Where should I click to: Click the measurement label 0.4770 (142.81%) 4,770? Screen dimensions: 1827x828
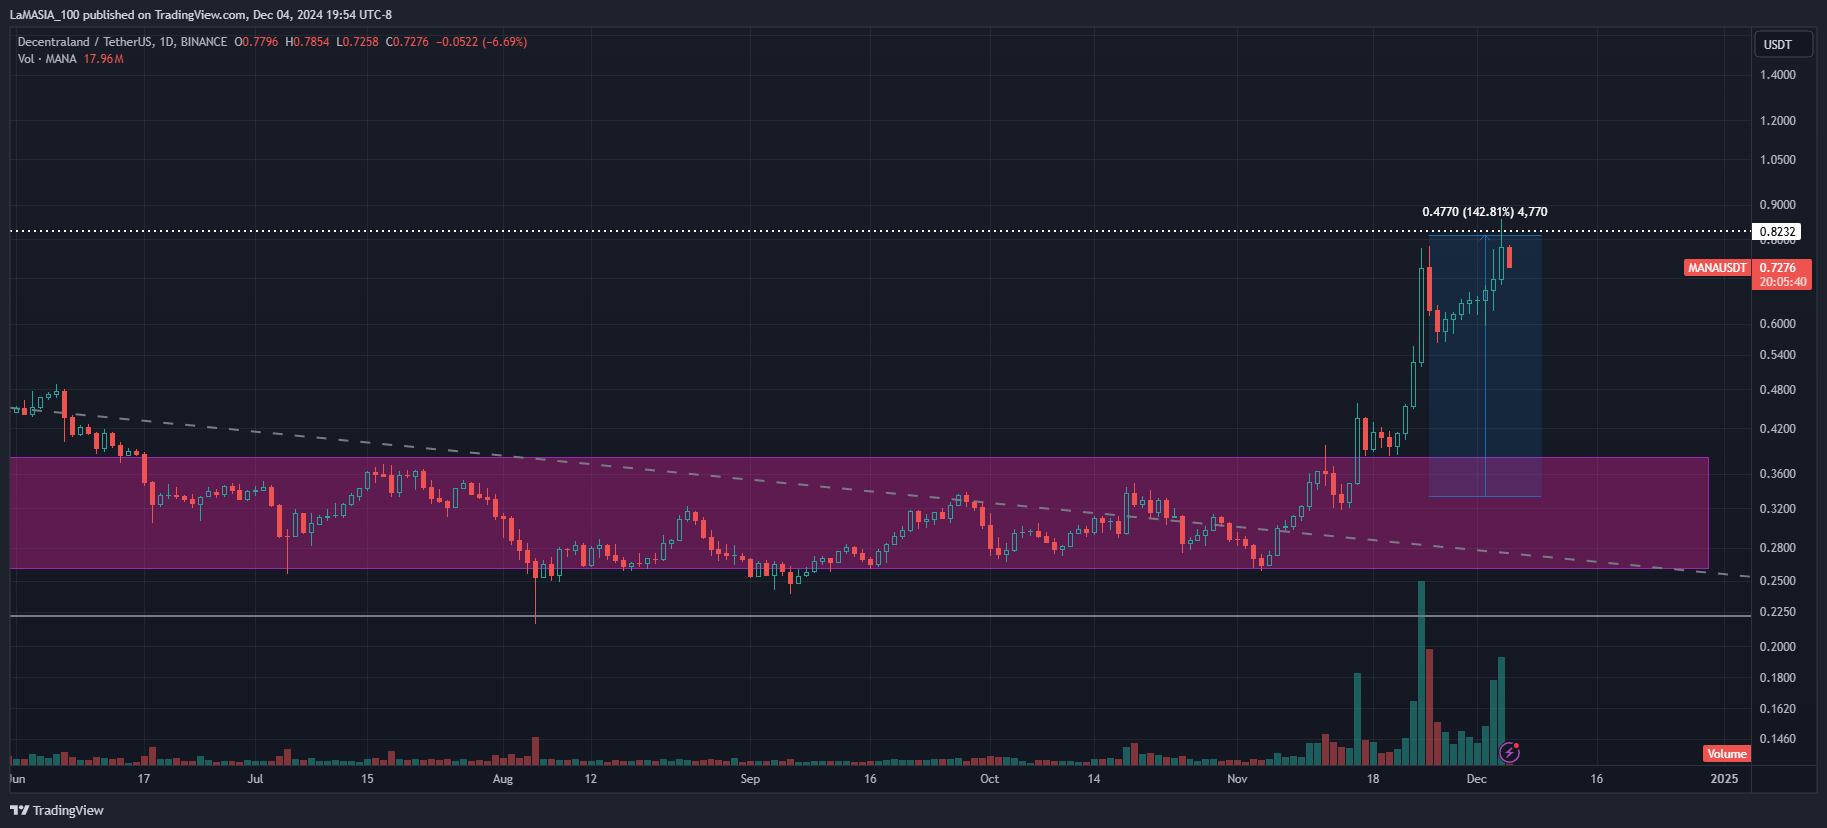click(x=1484, y=212)
